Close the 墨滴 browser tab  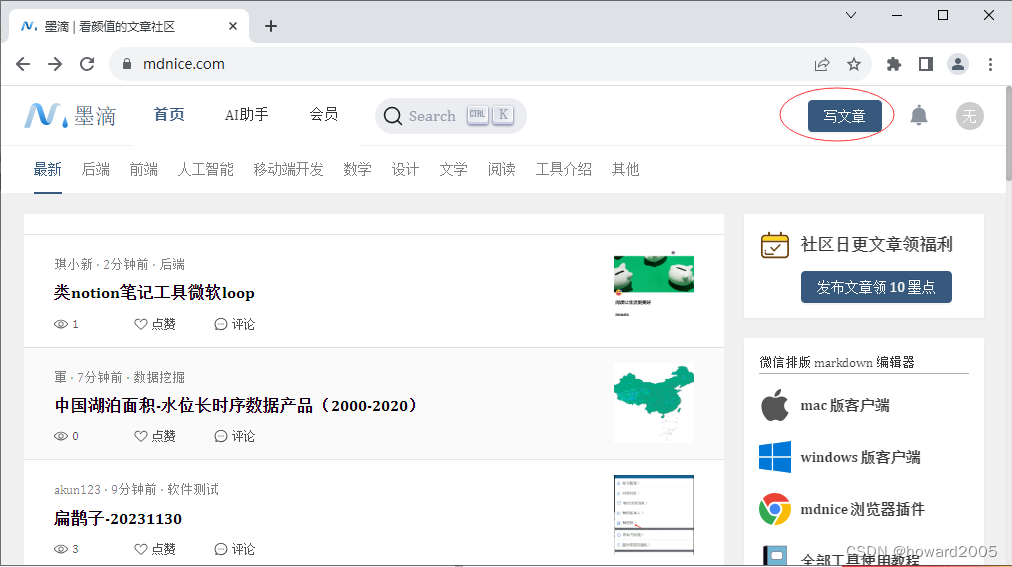coord(233,26)
